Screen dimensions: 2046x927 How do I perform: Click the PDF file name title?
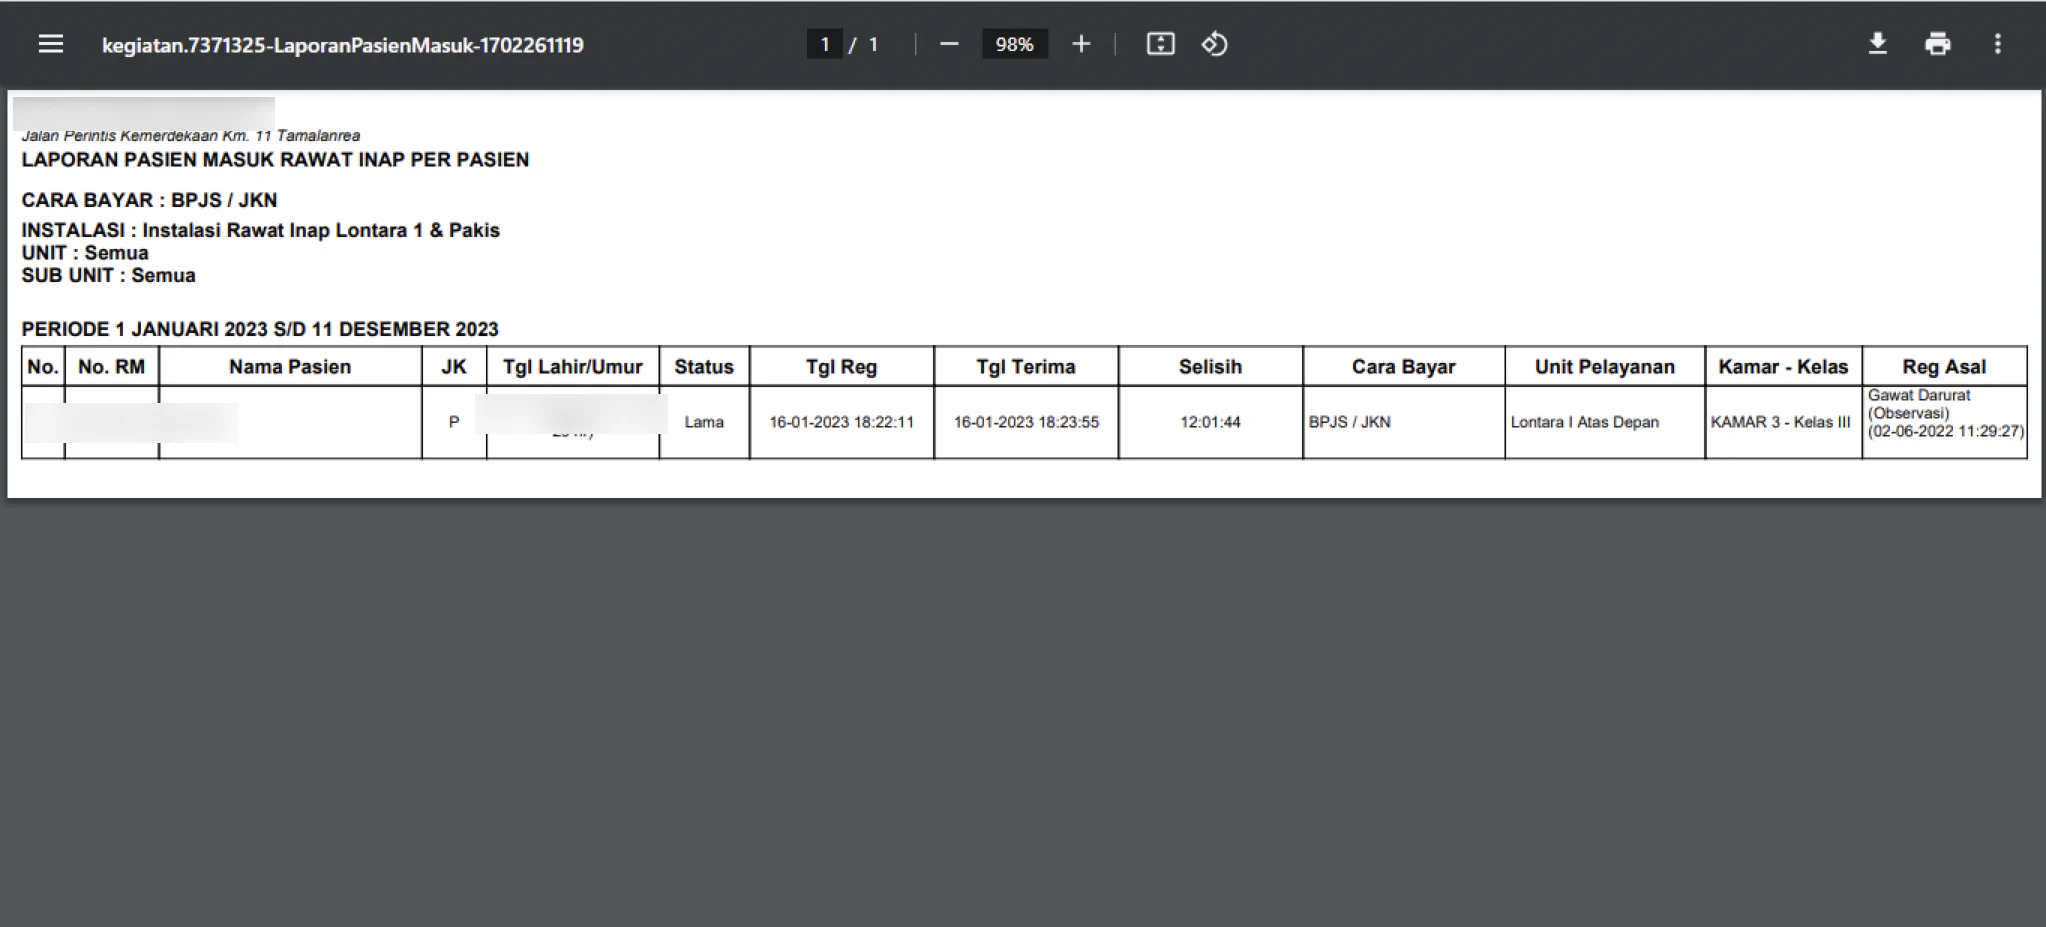(x=343, y=45)
